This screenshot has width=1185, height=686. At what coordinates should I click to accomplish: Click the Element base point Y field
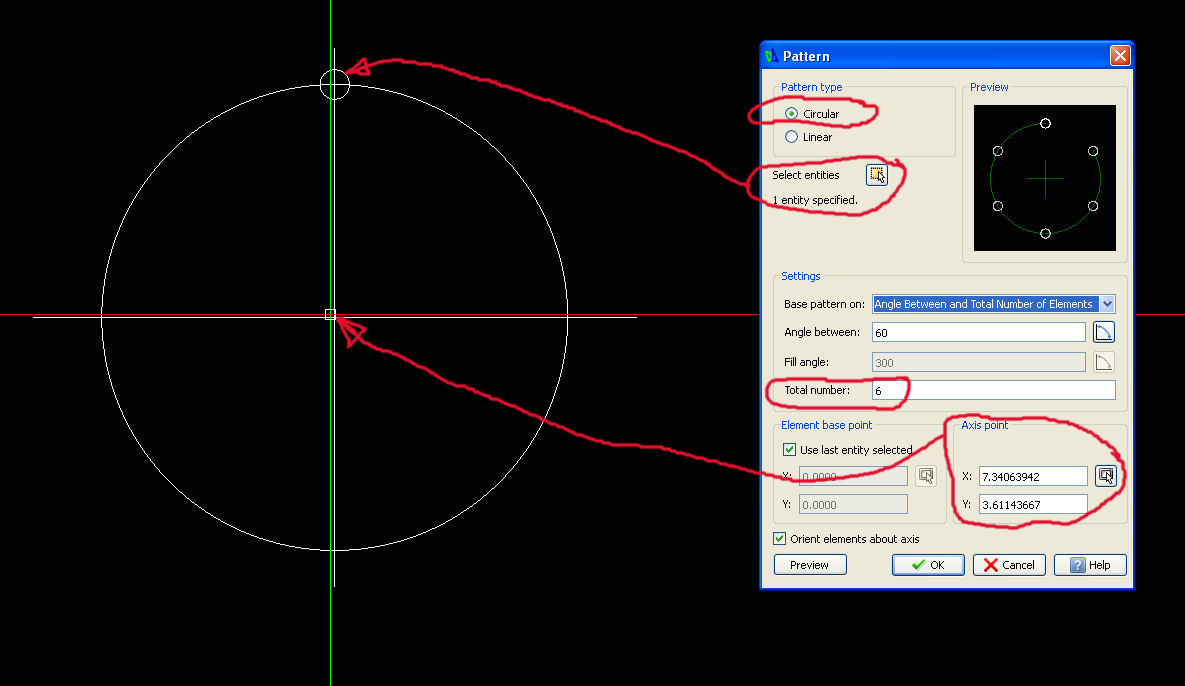pyautogui.click(x=853, y=504)
